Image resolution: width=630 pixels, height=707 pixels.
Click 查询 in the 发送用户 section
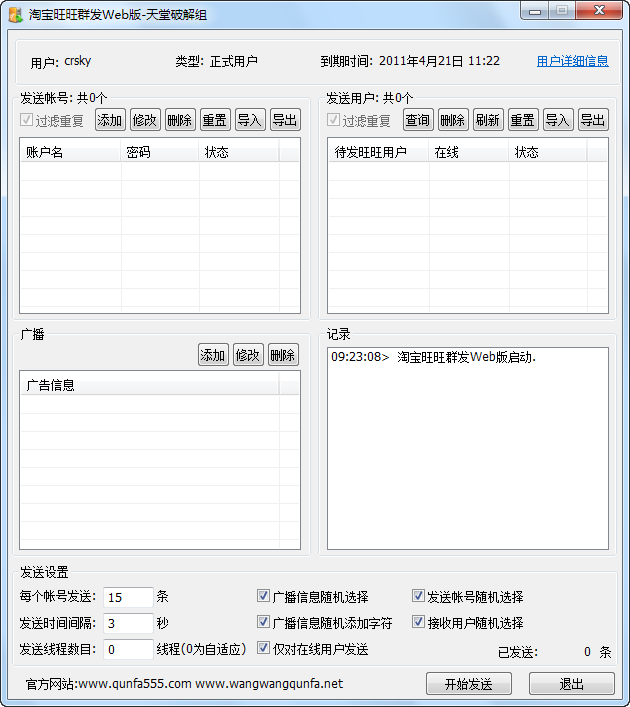point(418,120)
